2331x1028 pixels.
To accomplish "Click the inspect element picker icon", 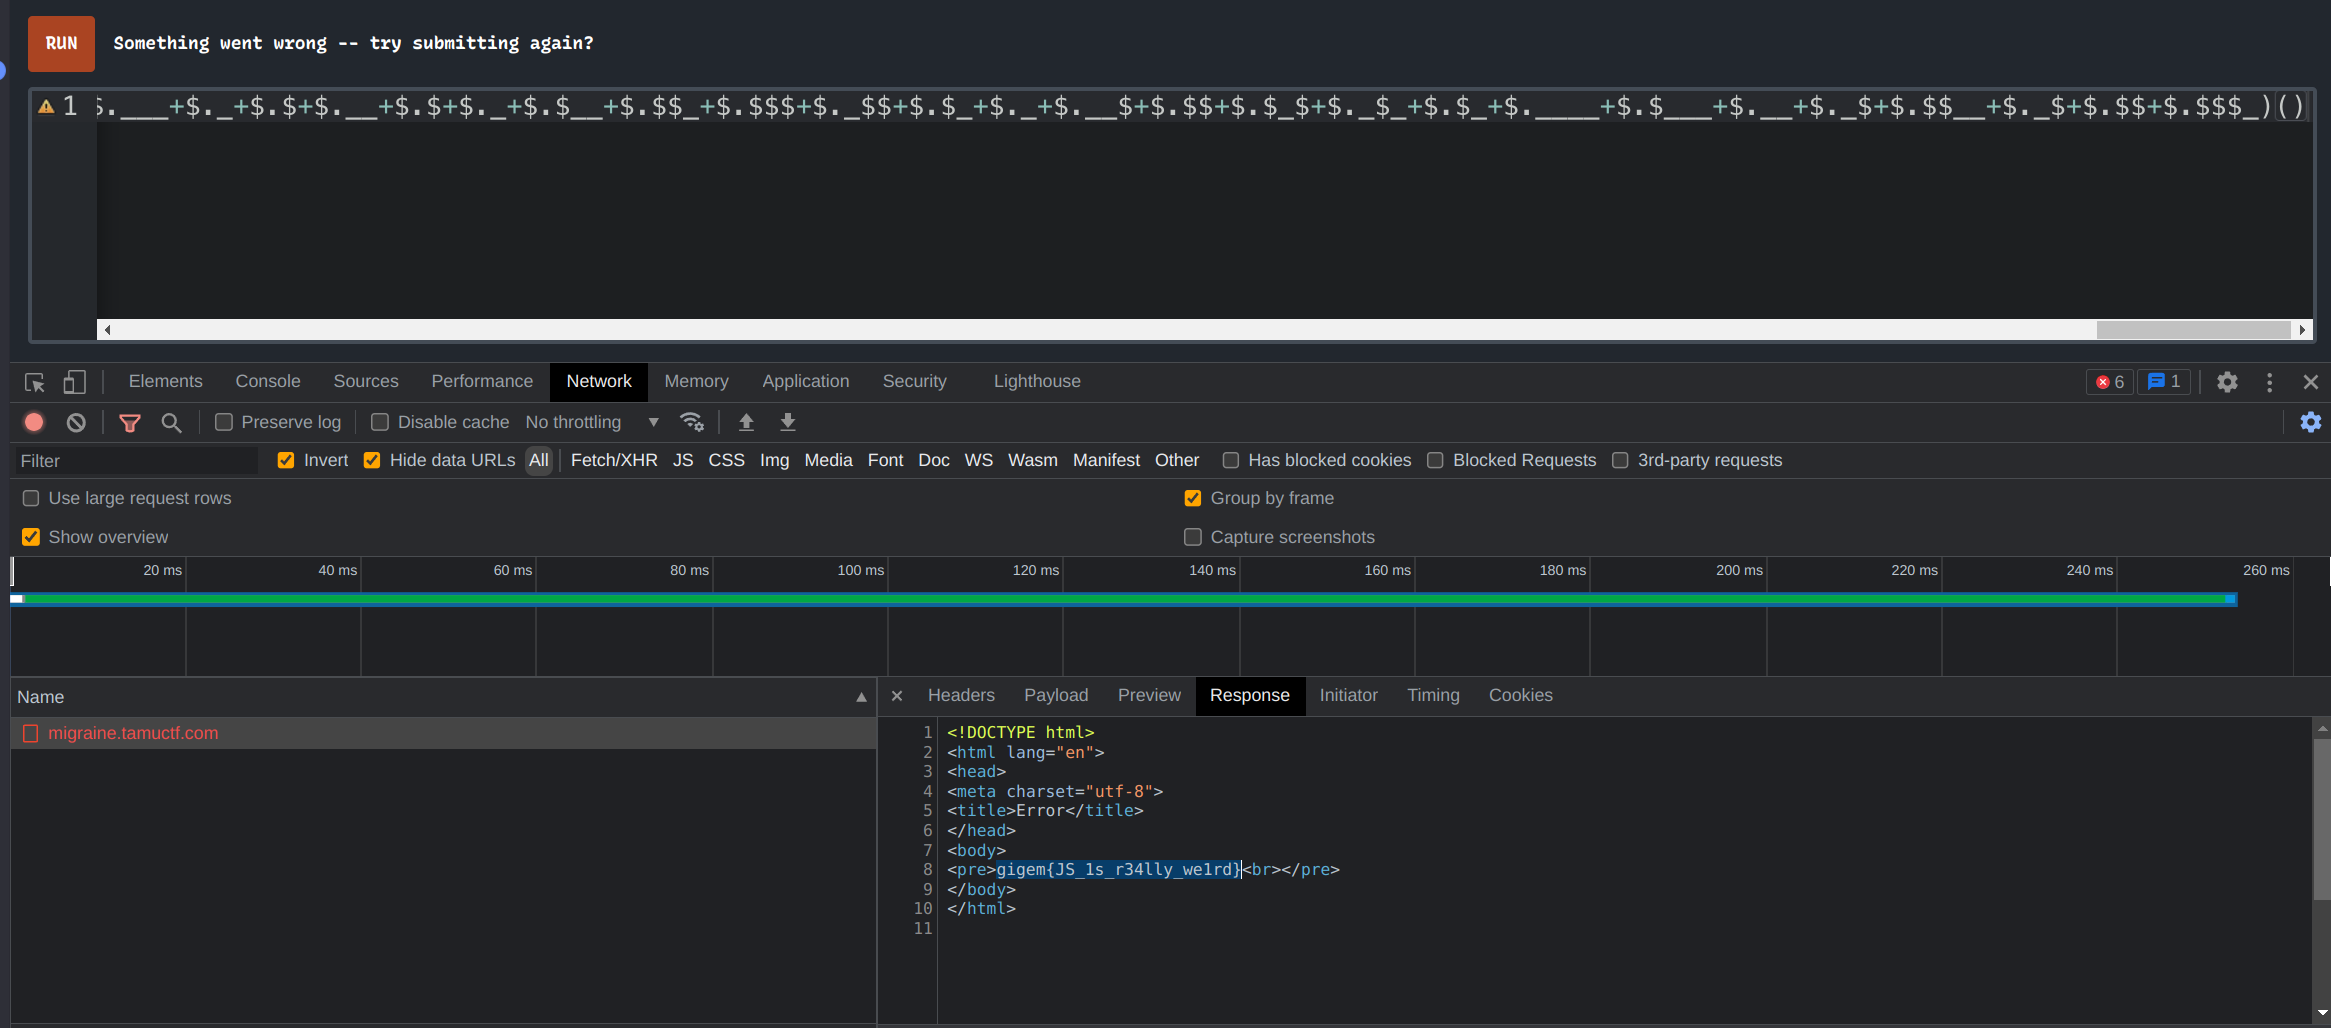I will [35, 382].
